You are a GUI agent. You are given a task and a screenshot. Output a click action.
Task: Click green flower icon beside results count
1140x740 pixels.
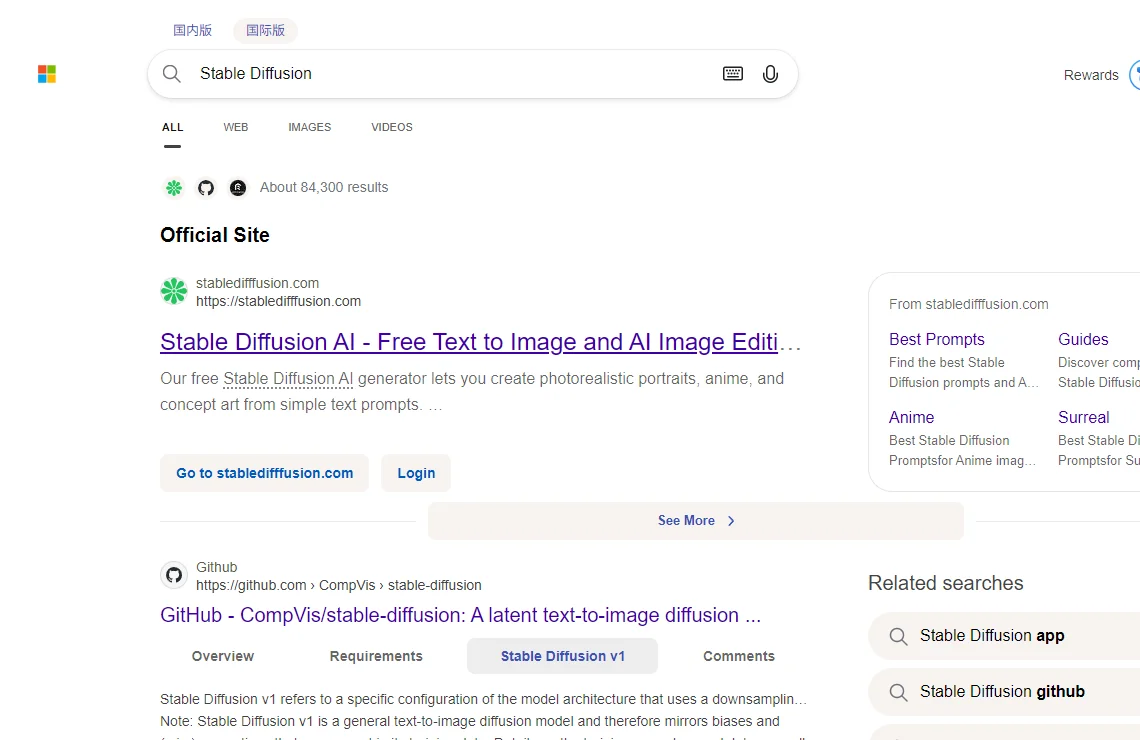coord(174,188)
